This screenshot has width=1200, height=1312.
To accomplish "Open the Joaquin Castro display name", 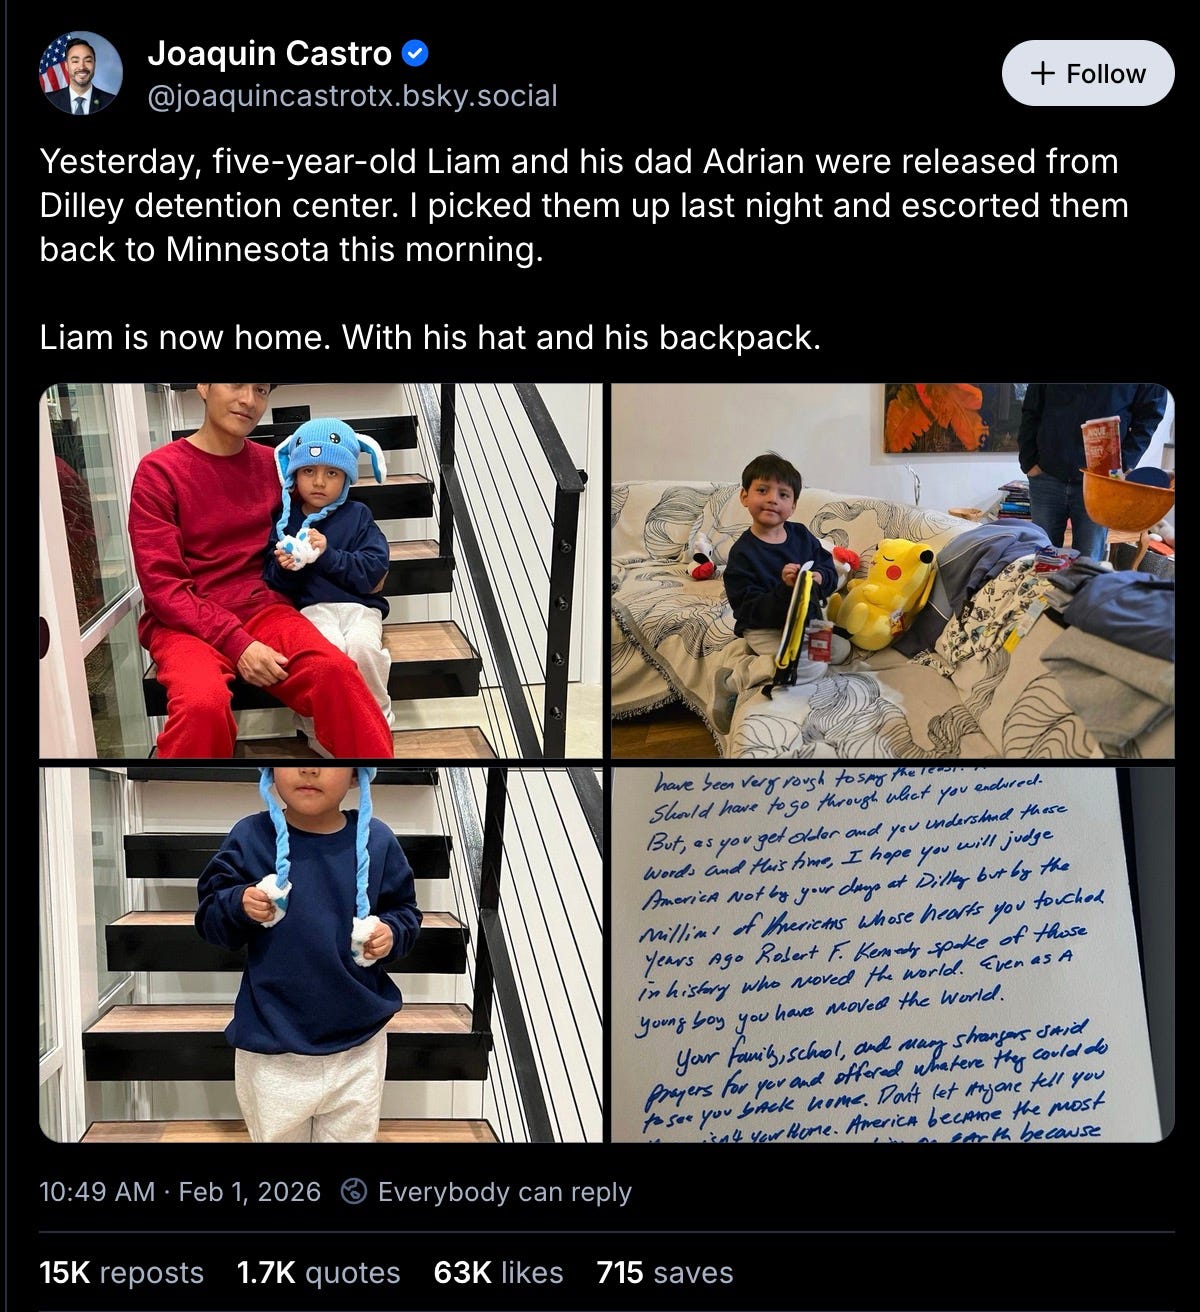I will [270, 54].
